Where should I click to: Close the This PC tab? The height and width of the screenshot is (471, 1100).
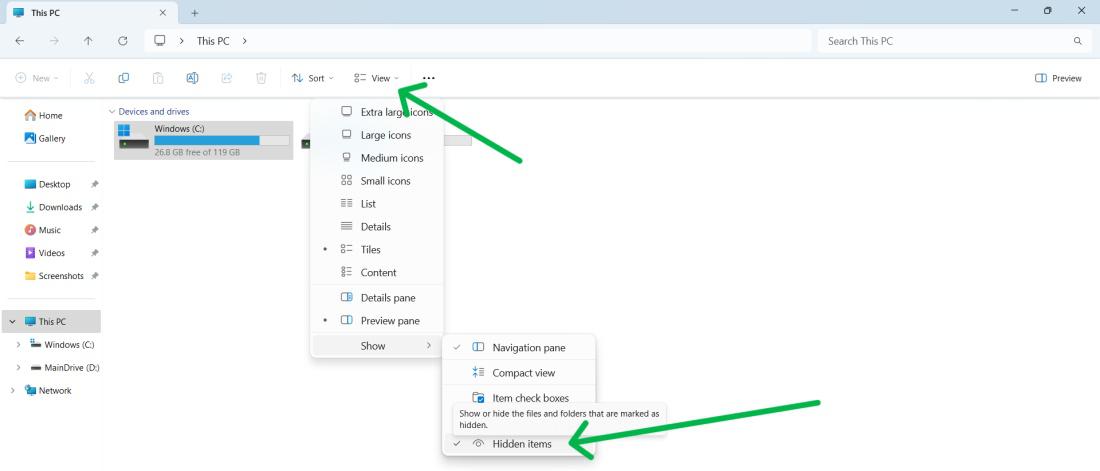click(163, 13)
